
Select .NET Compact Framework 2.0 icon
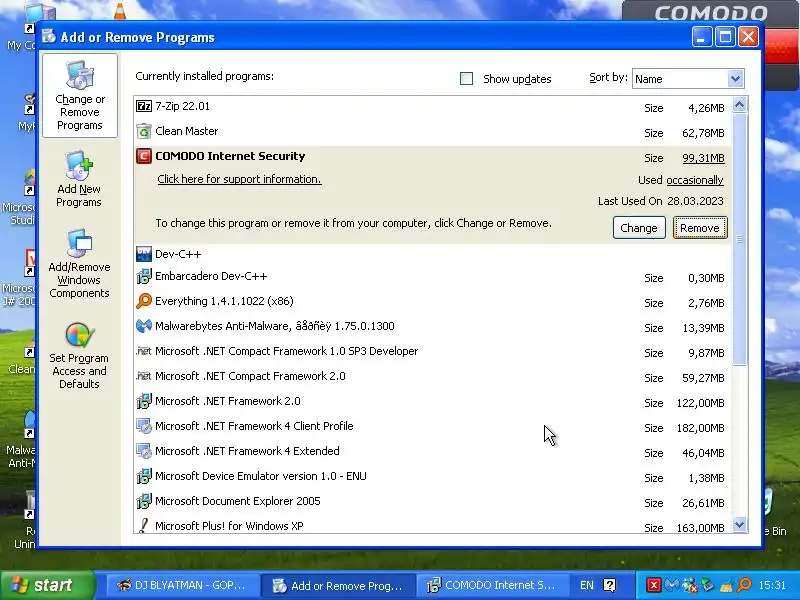click(144, 376)
